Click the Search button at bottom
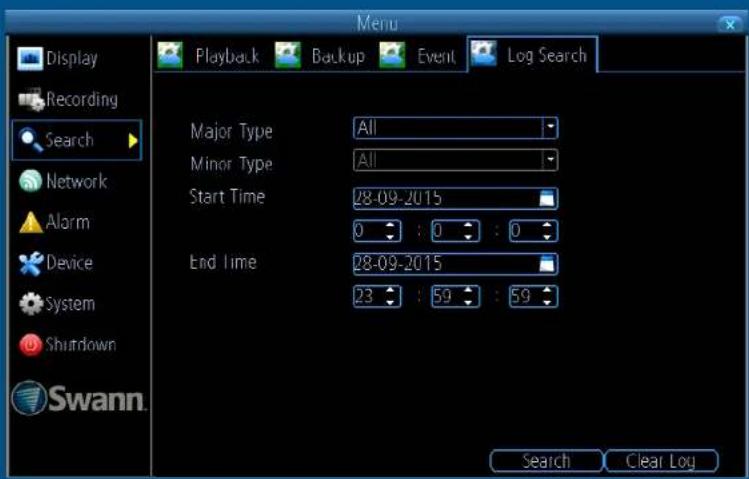749x479 pixels. point(546,461)
